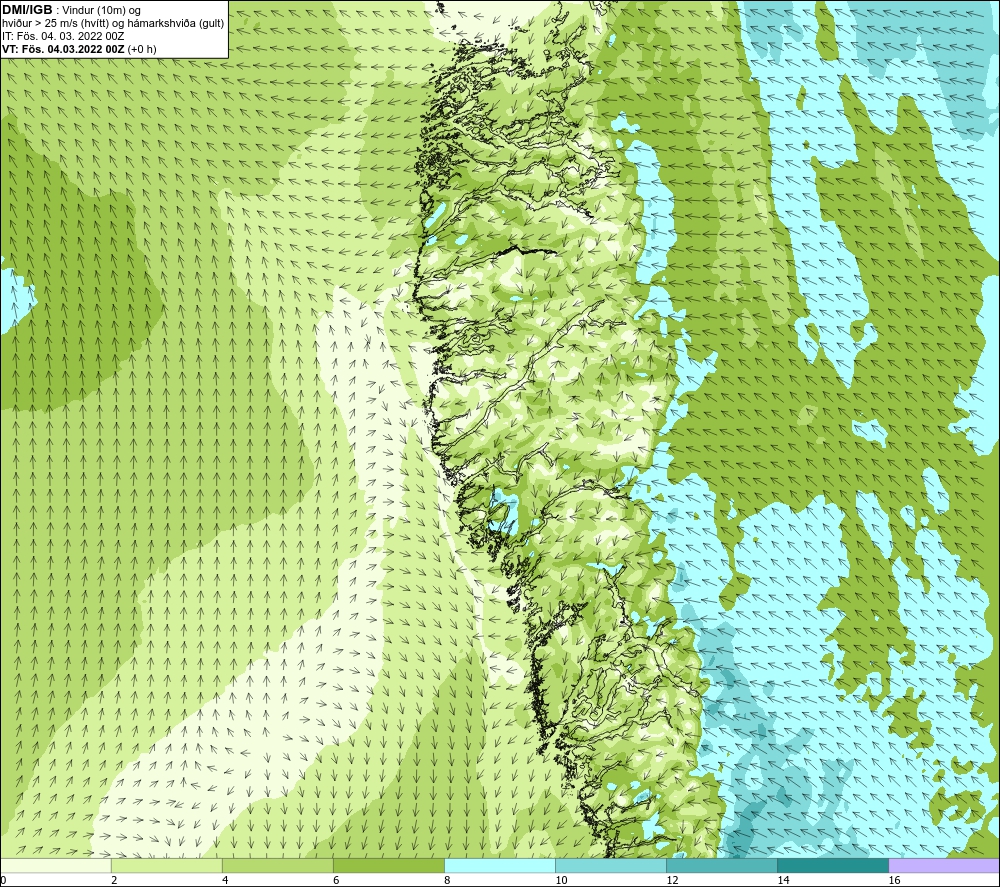Viewport: 1000px width, 887px height.
Task: Click the legend scale label '0'
Action: [3, 880]
